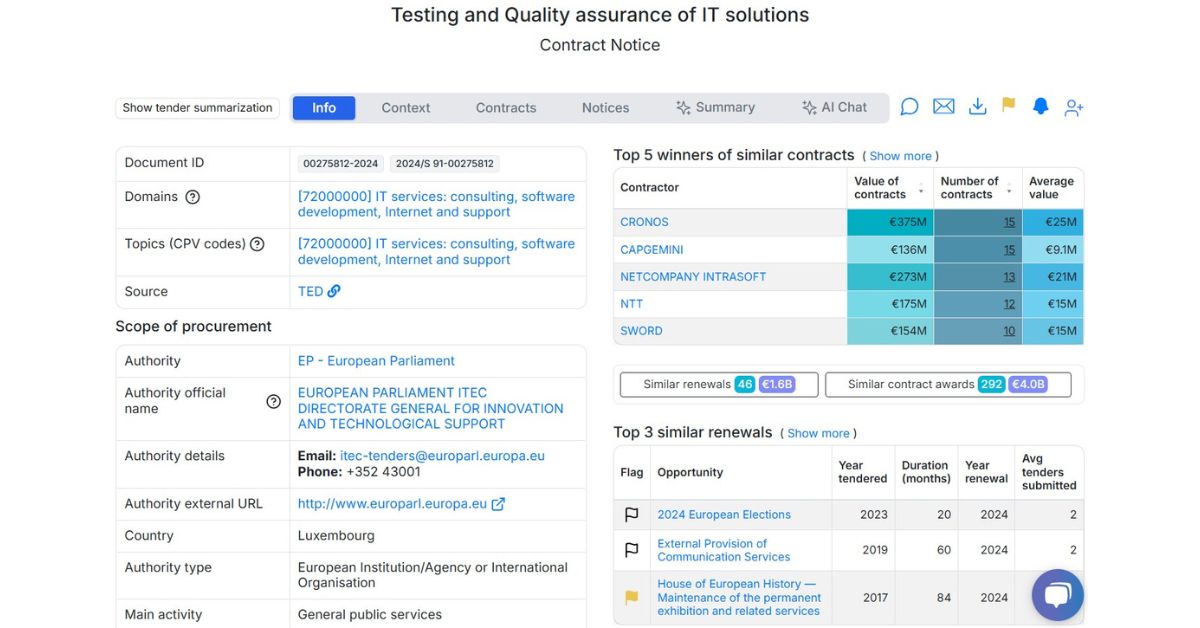The height and width of the screenshot is (628, 1200).
Task: Click help icon next to Authority official name
Action: 273,401
